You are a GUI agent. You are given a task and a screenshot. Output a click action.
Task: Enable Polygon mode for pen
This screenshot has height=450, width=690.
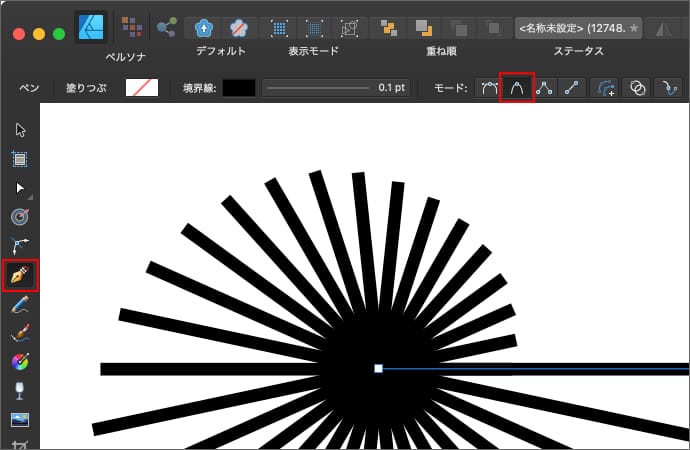545,88
